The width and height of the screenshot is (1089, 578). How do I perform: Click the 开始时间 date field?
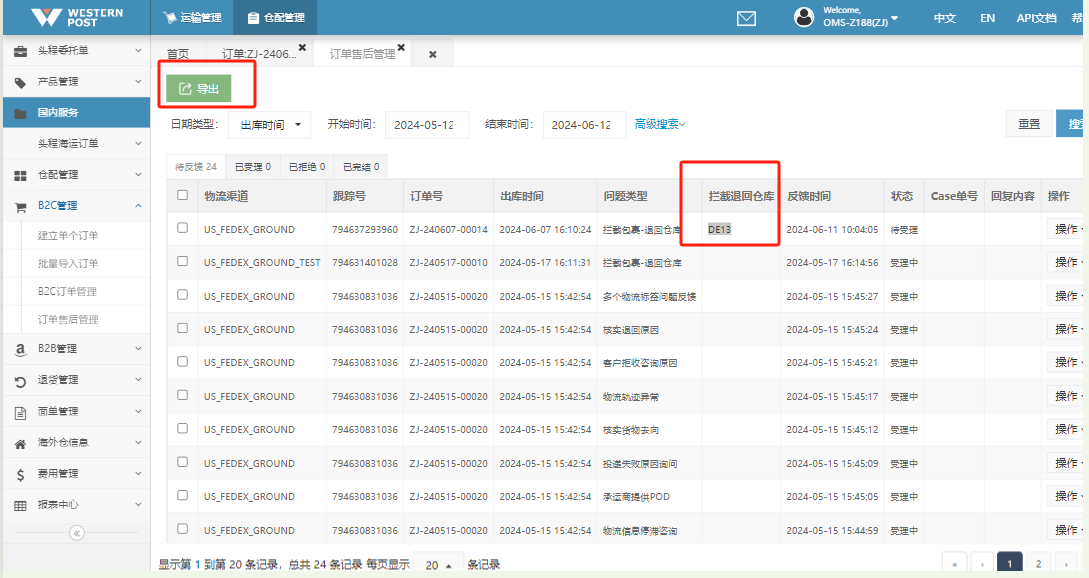point(426,125)
